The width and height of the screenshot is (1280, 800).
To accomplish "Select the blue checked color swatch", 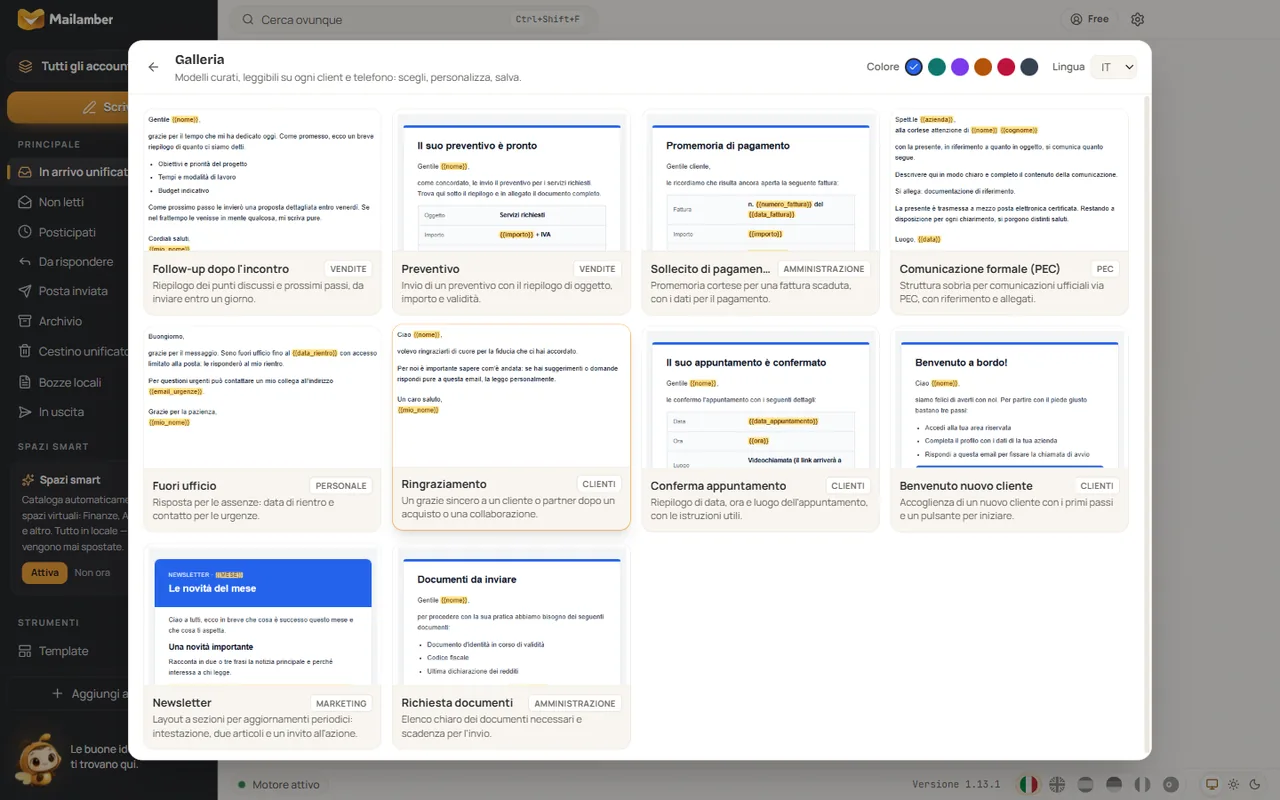I will (914, 67).
